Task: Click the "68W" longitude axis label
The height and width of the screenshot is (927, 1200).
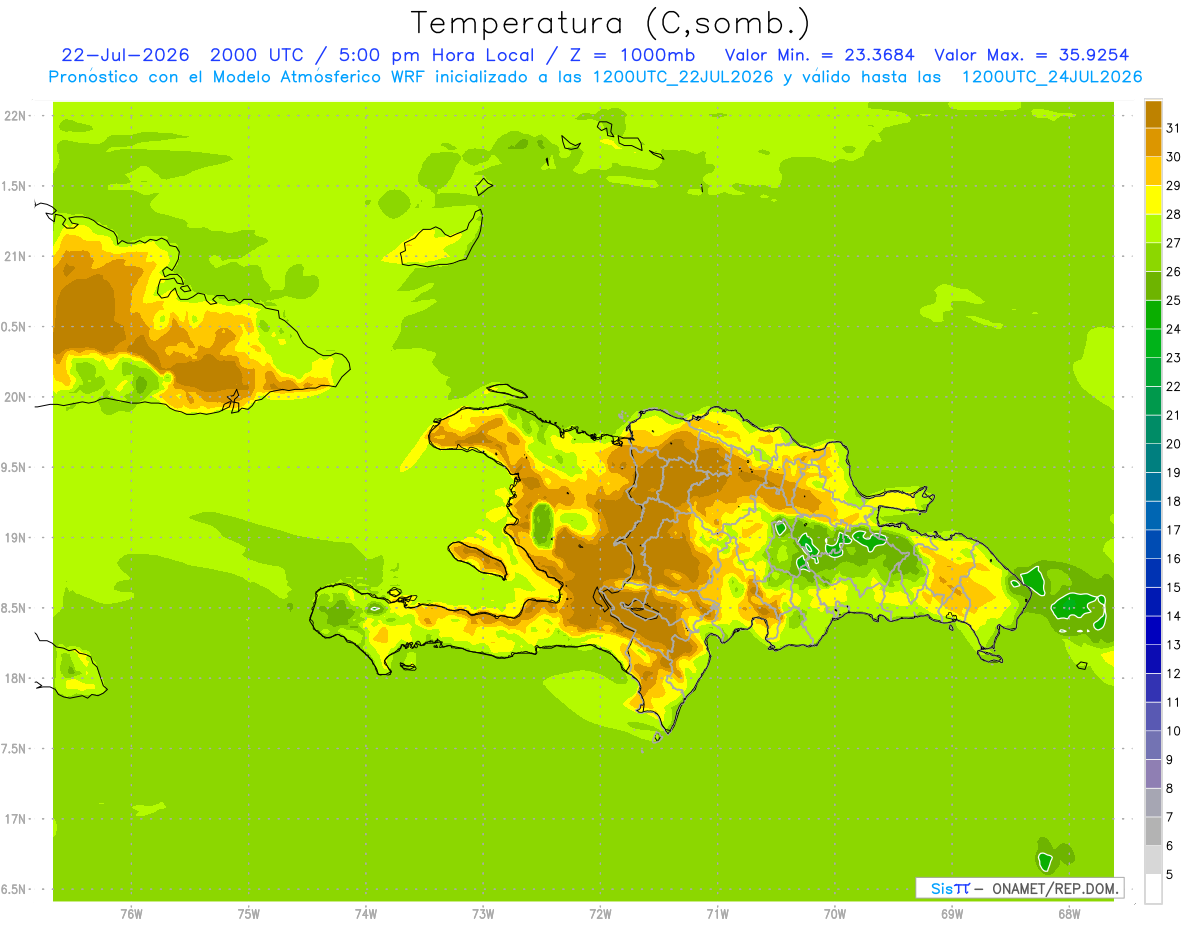Action: click(1069, 913)
